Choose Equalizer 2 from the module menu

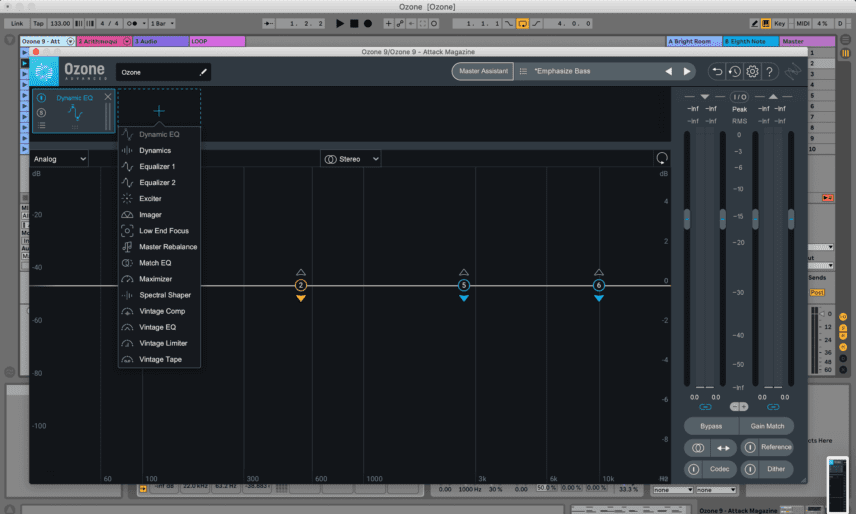click(x=159, y=182)
